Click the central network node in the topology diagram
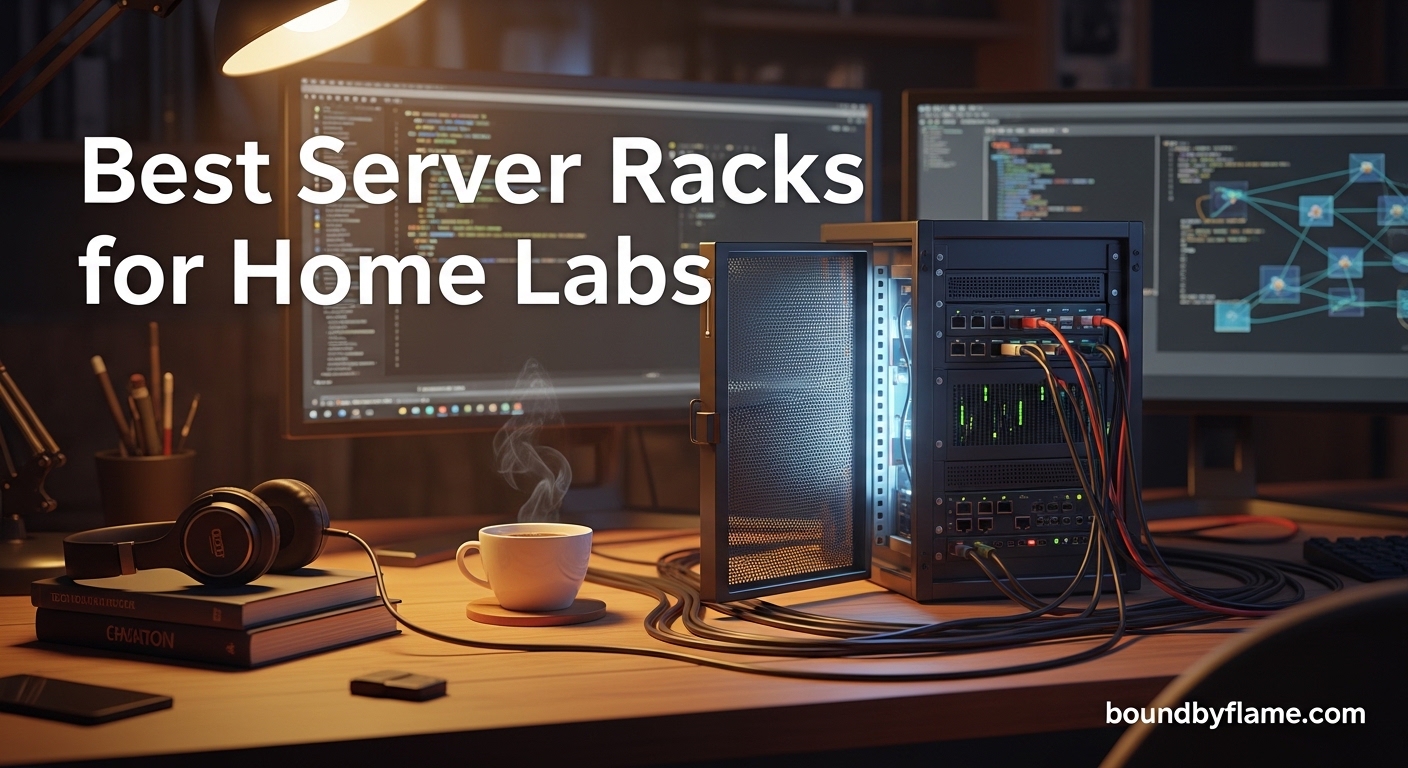 point(1342,261)
